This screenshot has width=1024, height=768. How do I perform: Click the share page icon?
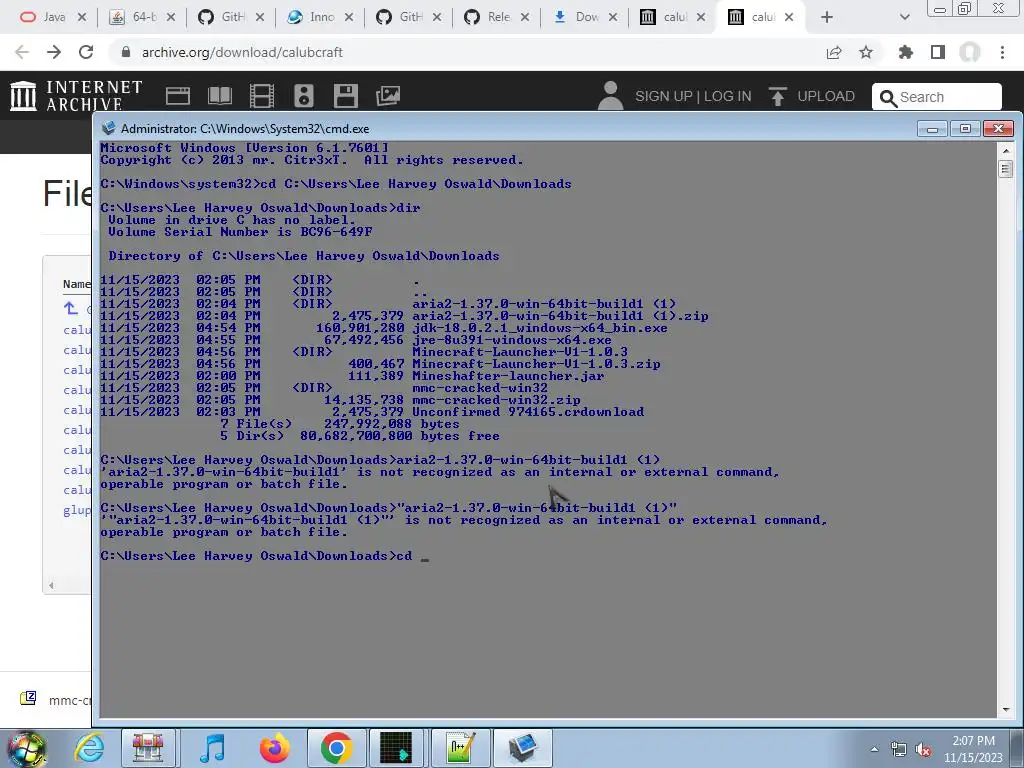[x=834, y=52]
